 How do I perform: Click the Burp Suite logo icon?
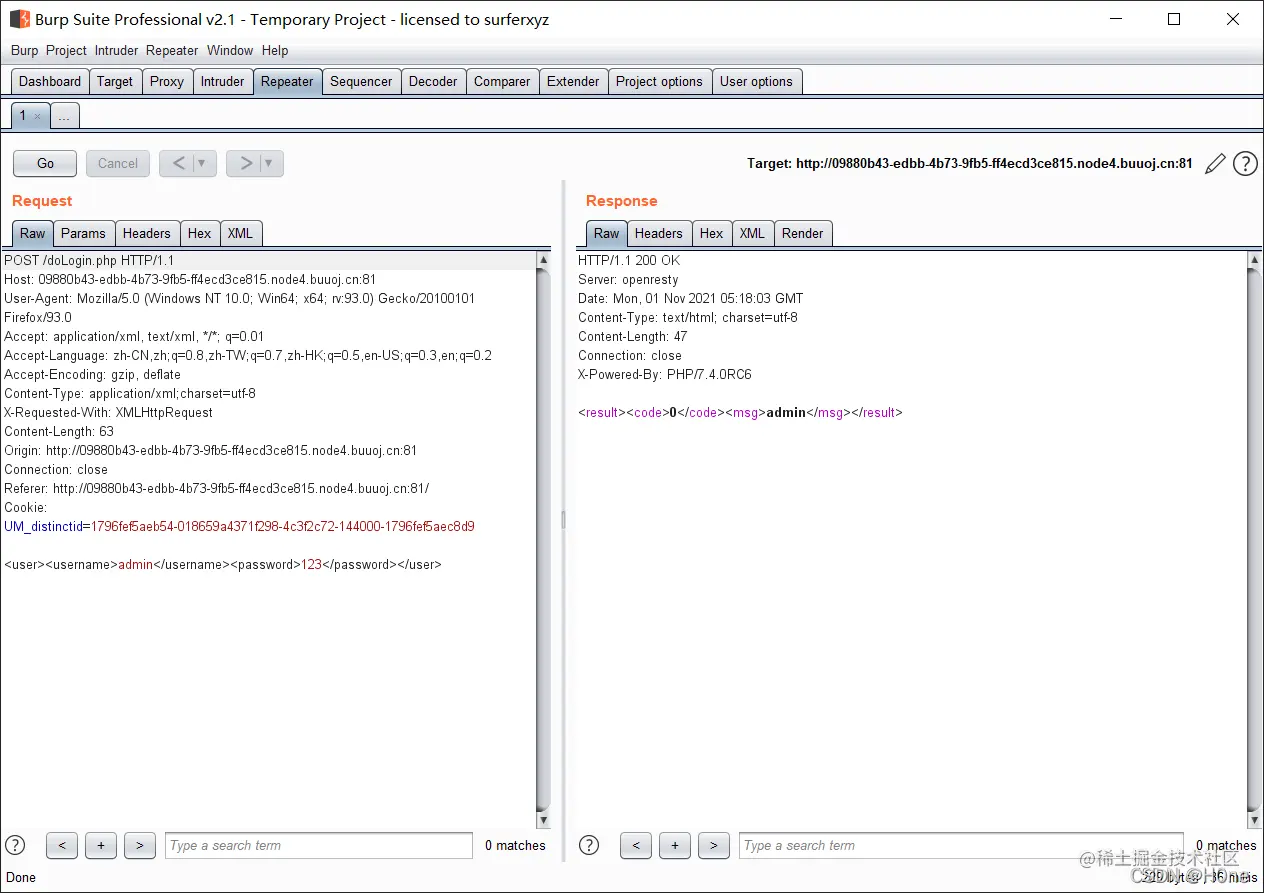pos(19,19)
